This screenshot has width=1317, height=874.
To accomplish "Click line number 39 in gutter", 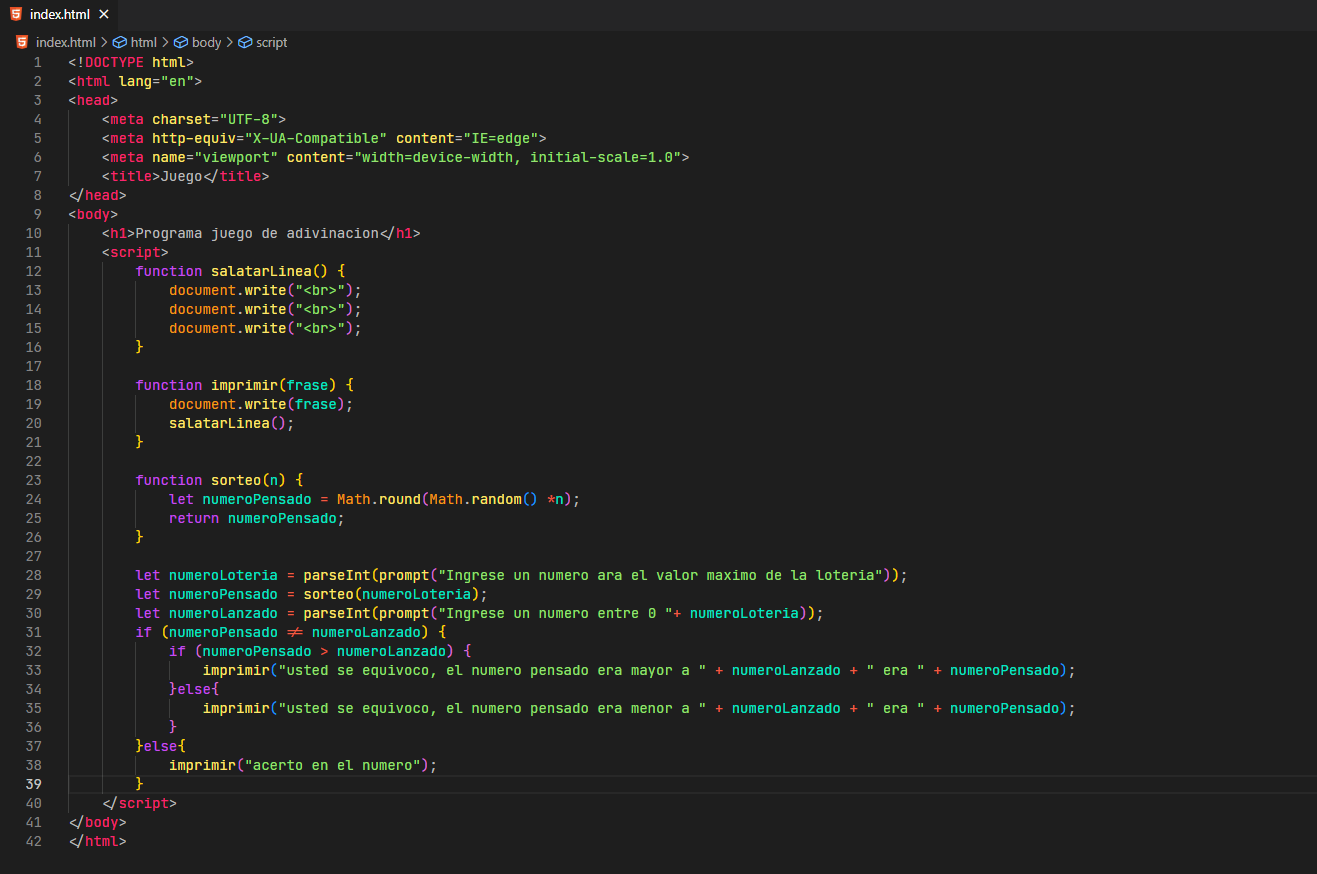I will click(36, 784).
